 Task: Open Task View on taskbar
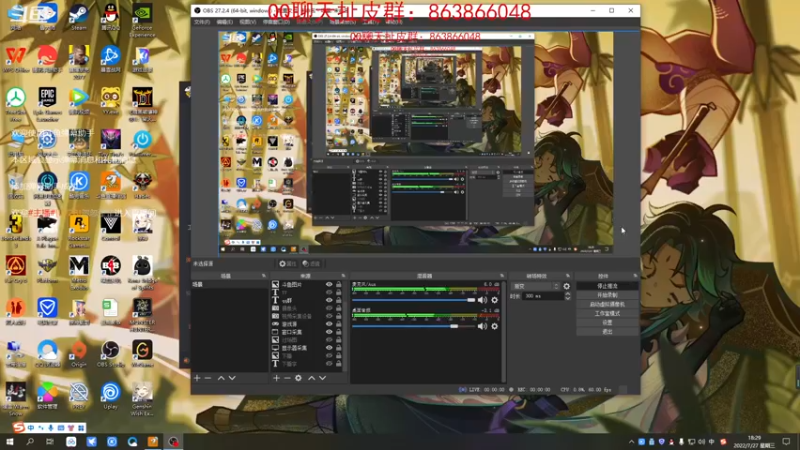pos(49,441)
